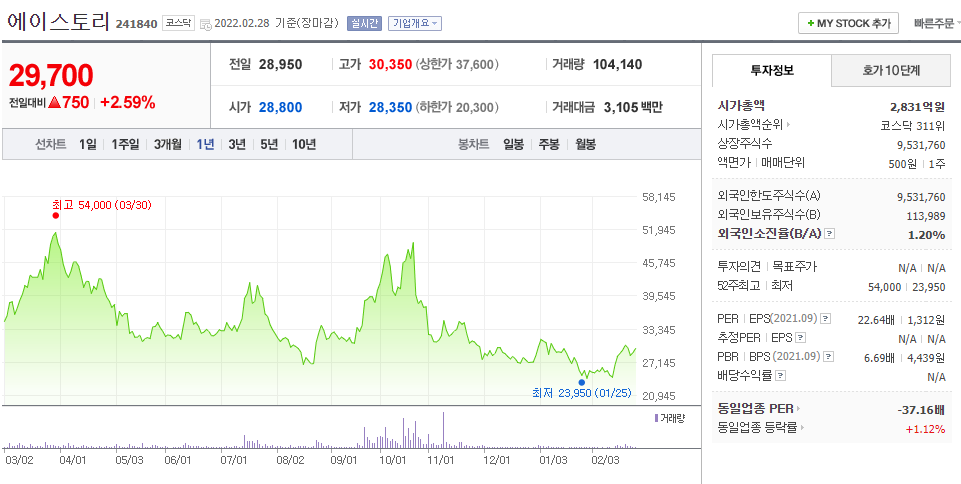961x484 pixels.
Task: Toggle the 실시간 button
Action: point(364,23)
